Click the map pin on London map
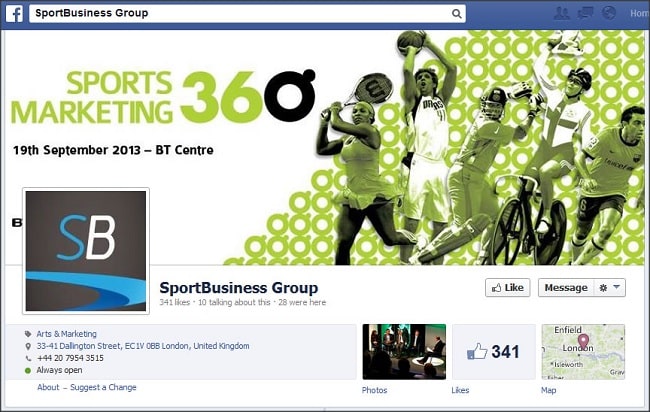The width and height of the screenshot is (650, 412). click(583, 342)
